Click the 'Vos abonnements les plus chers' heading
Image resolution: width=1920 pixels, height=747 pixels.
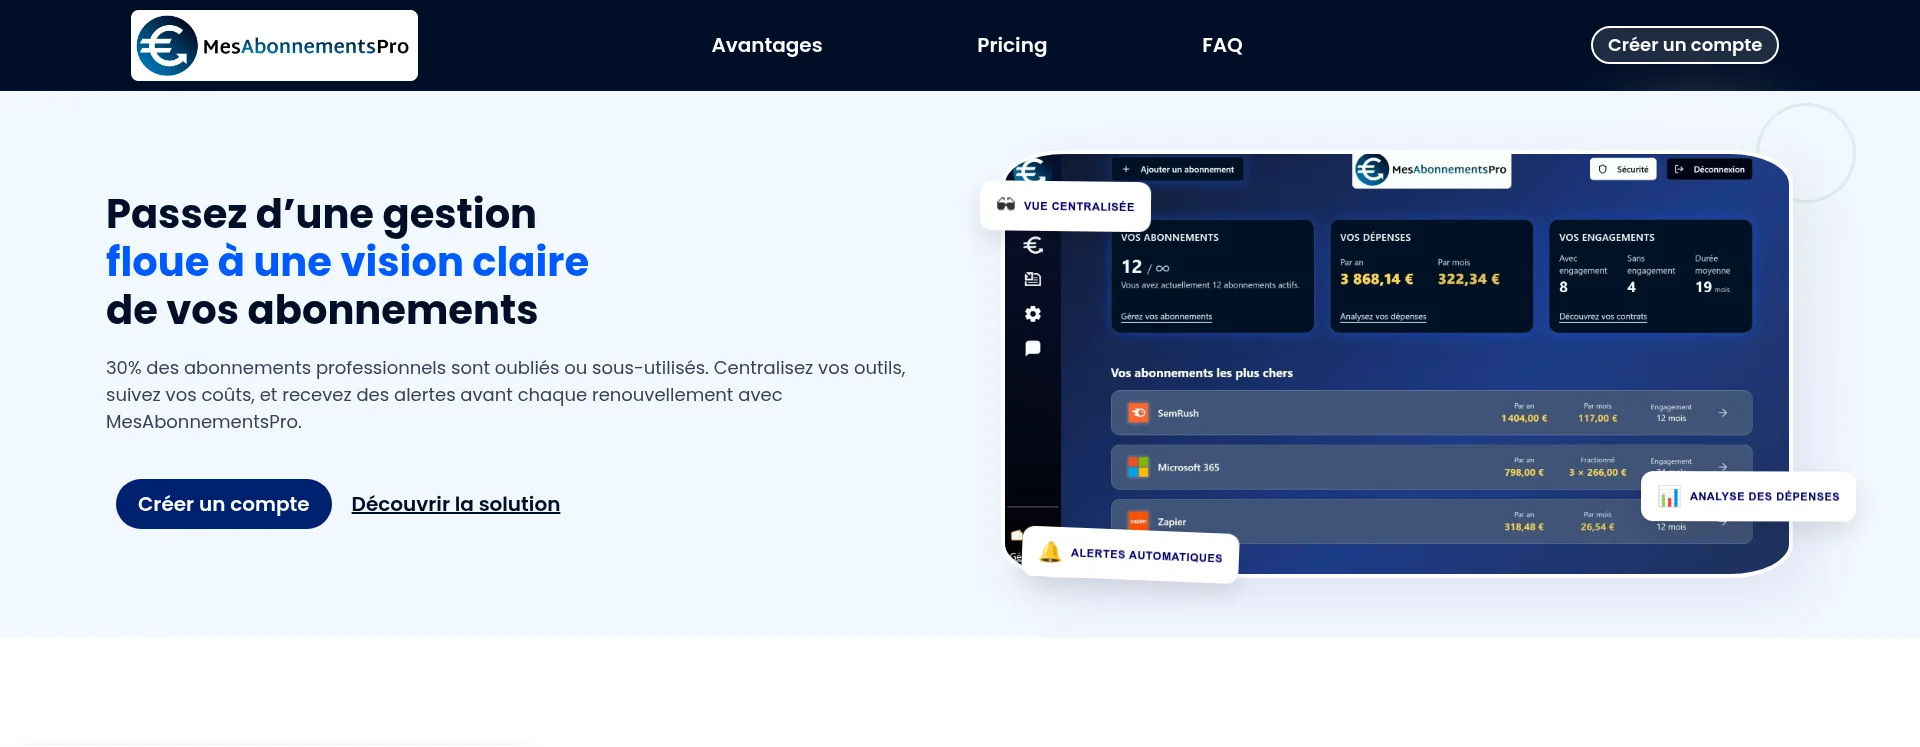pyautogui.click(x=1201, y=373)
